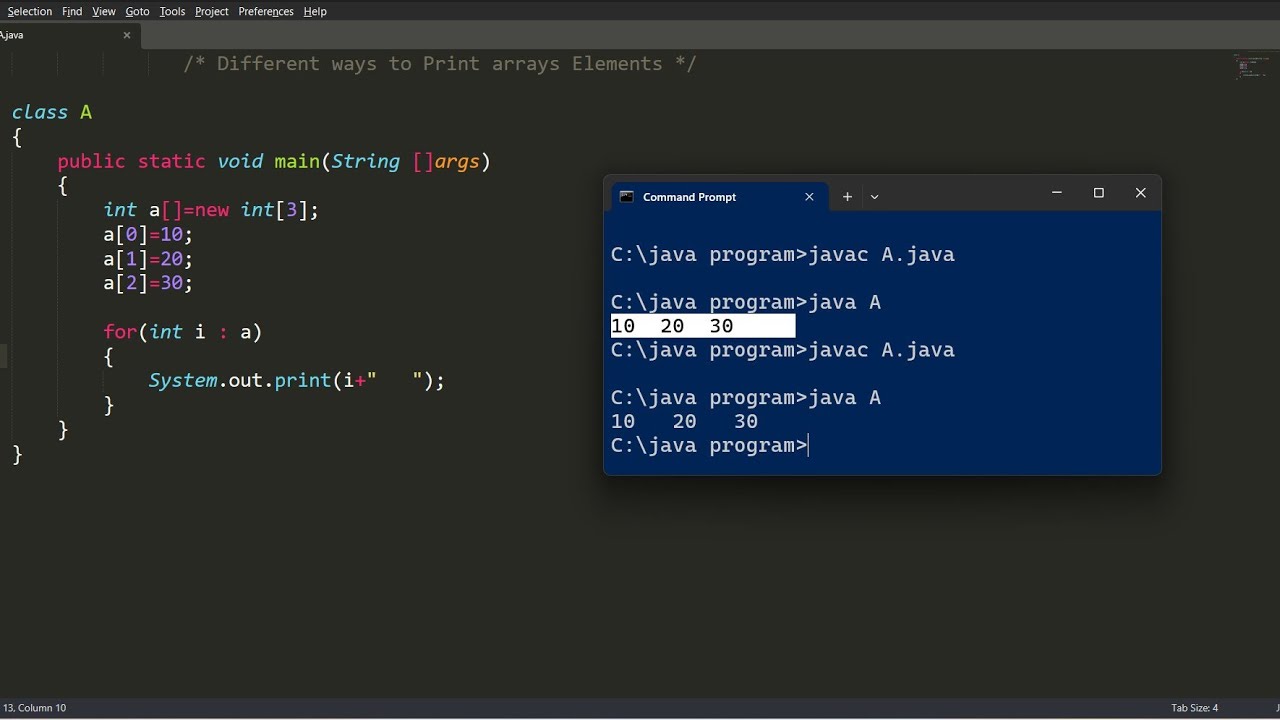Viewport: 1280px width, 720px height.
Task: Open the Find menu
Action: [x=72, y=11]
